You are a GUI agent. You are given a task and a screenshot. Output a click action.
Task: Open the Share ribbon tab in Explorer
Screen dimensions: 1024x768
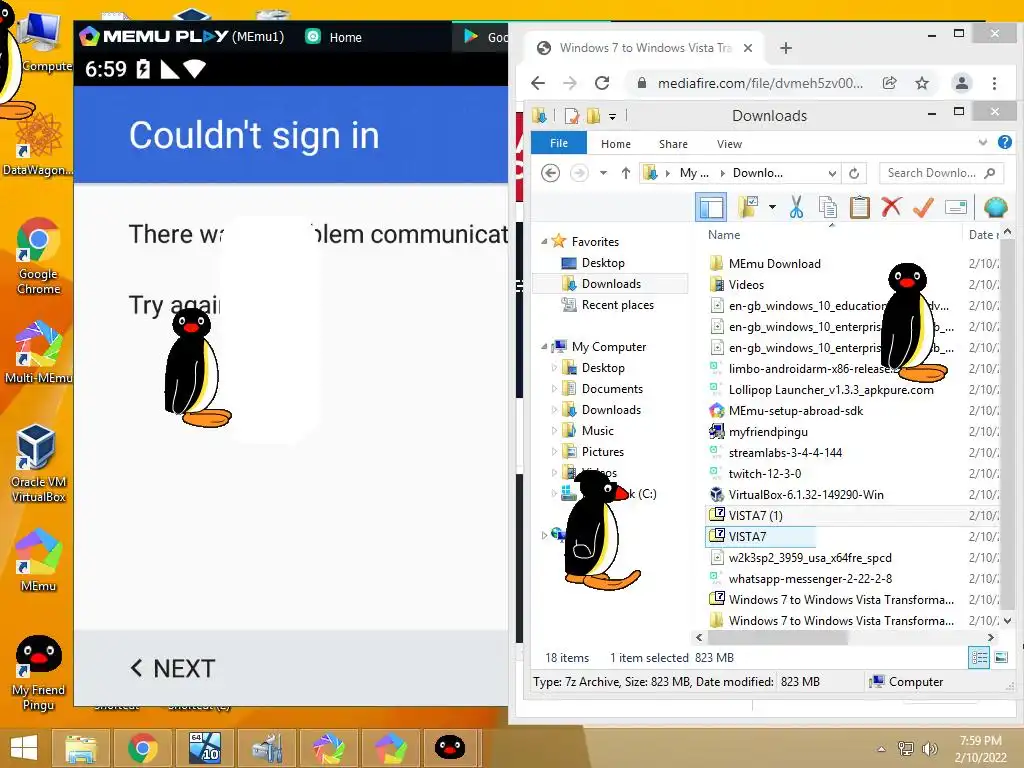point(673,144)
